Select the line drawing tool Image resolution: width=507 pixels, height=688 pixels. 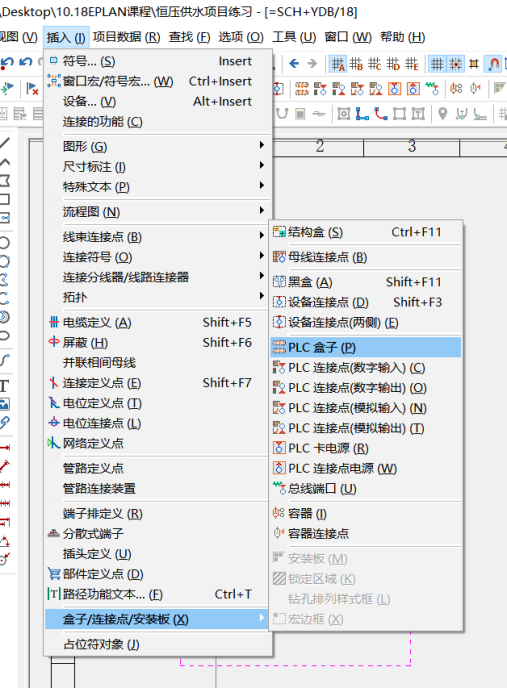(4, 143)
